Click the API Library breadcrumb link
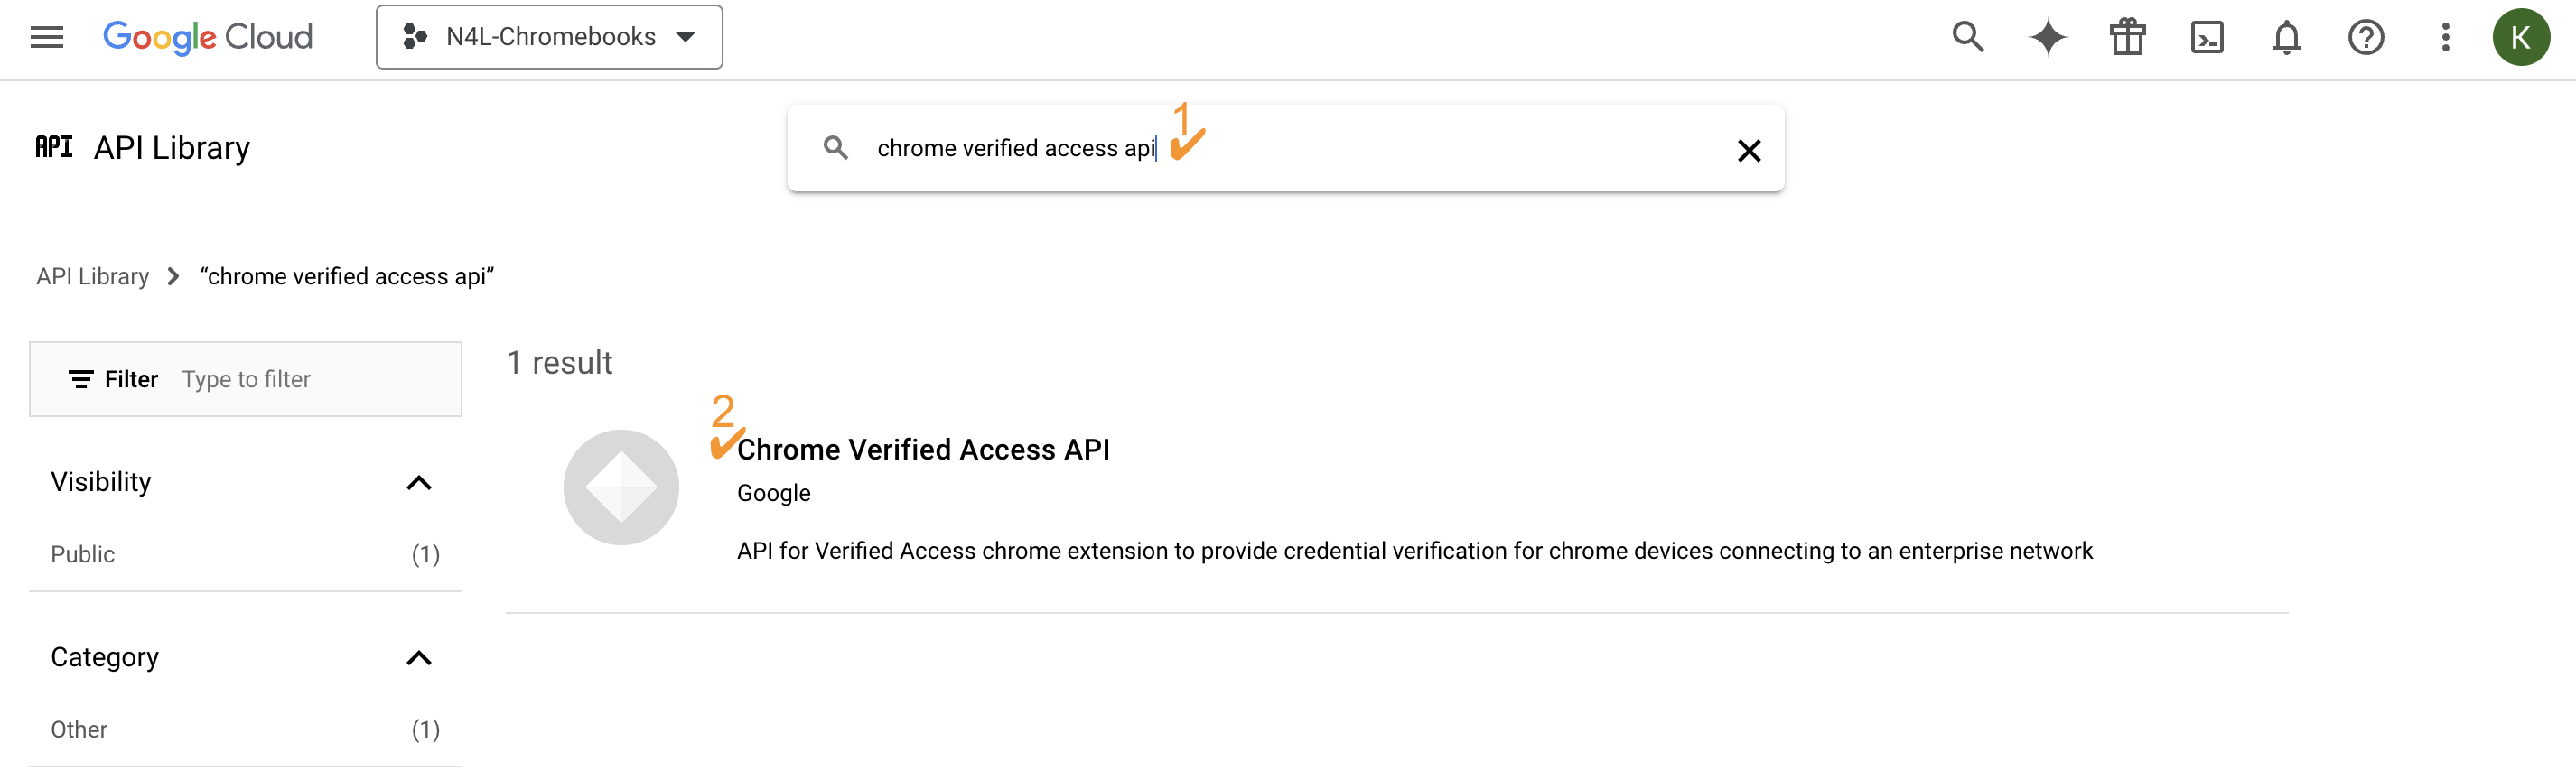The image size is (2576, 780). click(x=92, y=276)
